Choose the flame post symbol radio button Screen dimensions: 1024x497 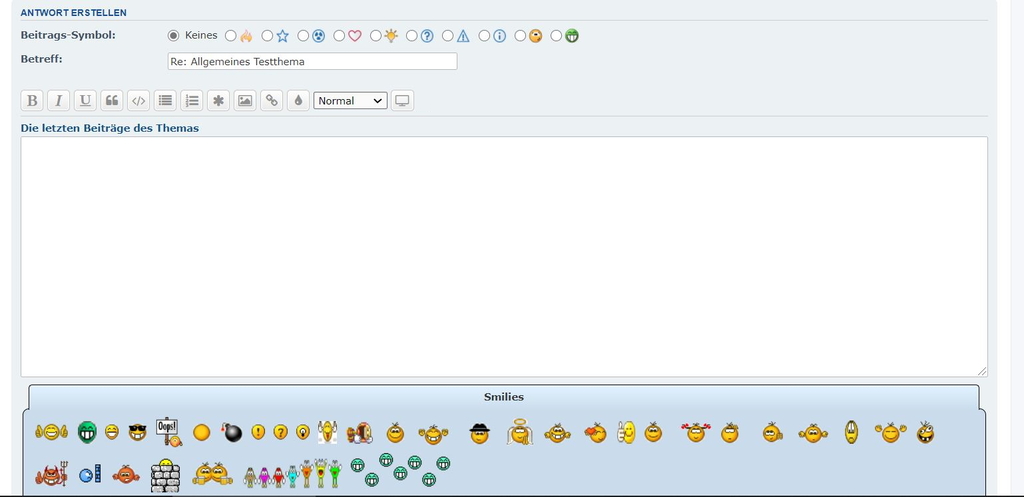231,36
